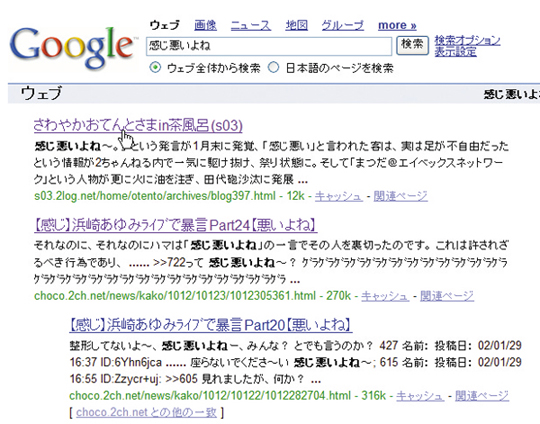The image size is (540, 424).
Task: Open 検索オプション advanced search link
Action: click(x=467, y=40)
